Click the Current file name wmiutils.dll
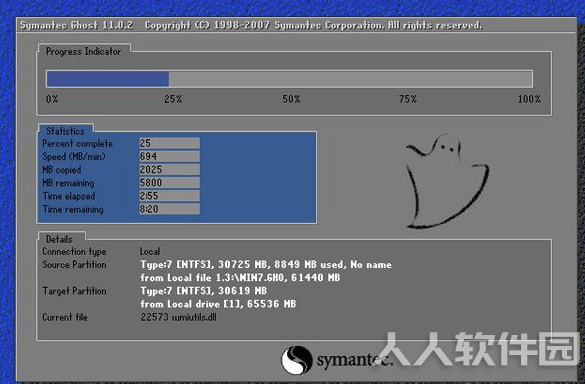Image resolution: width=585 pixels, height=384 pixels. coord(194,317)
